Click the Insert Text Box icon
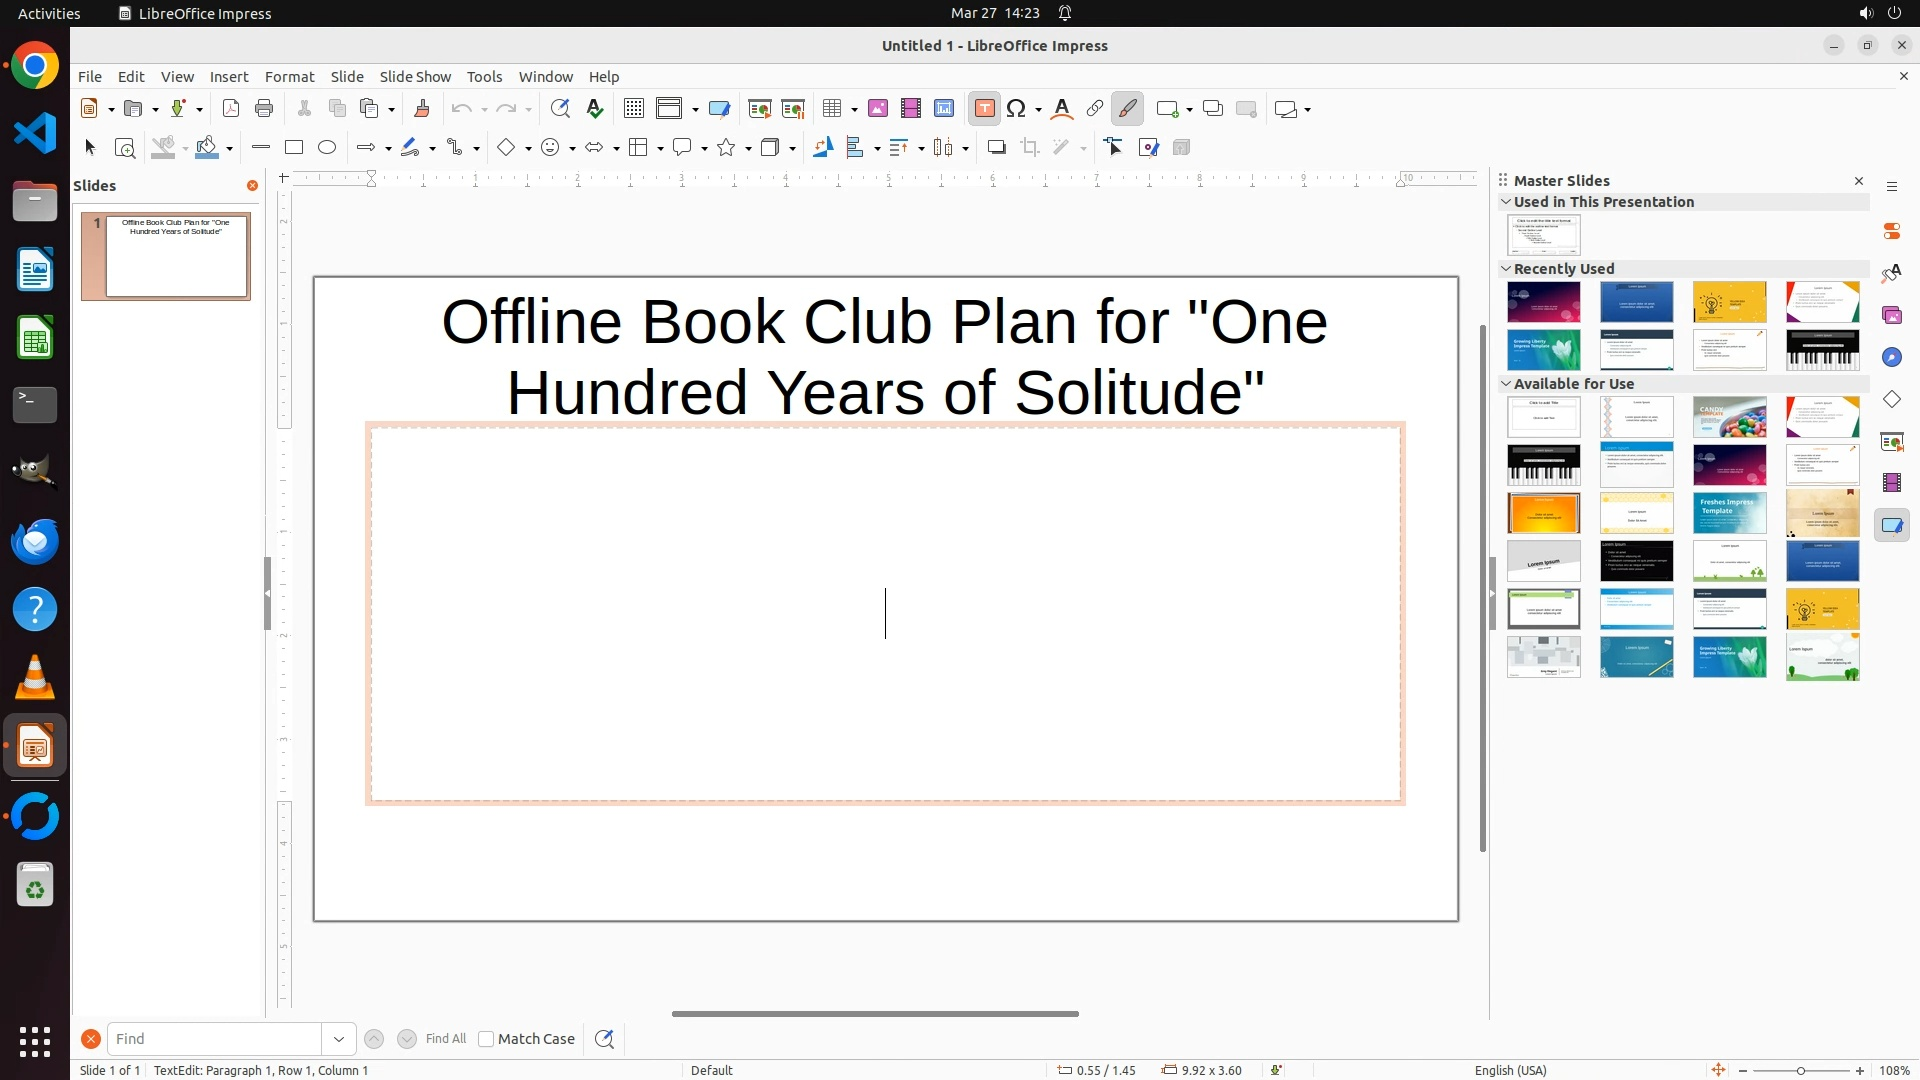1920x1080 pixels. click(984, 109)
